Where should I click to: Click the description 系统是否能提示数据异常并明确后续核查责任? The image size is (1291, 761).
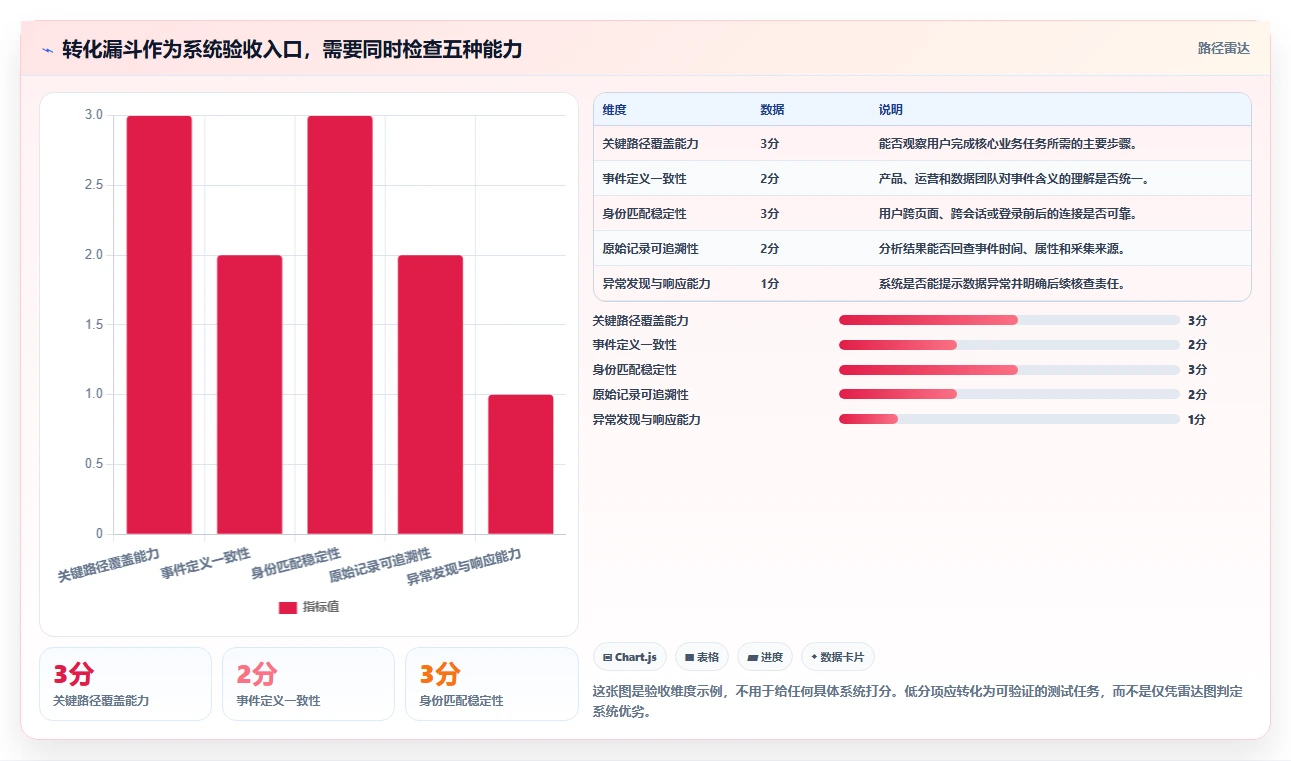1002,284
